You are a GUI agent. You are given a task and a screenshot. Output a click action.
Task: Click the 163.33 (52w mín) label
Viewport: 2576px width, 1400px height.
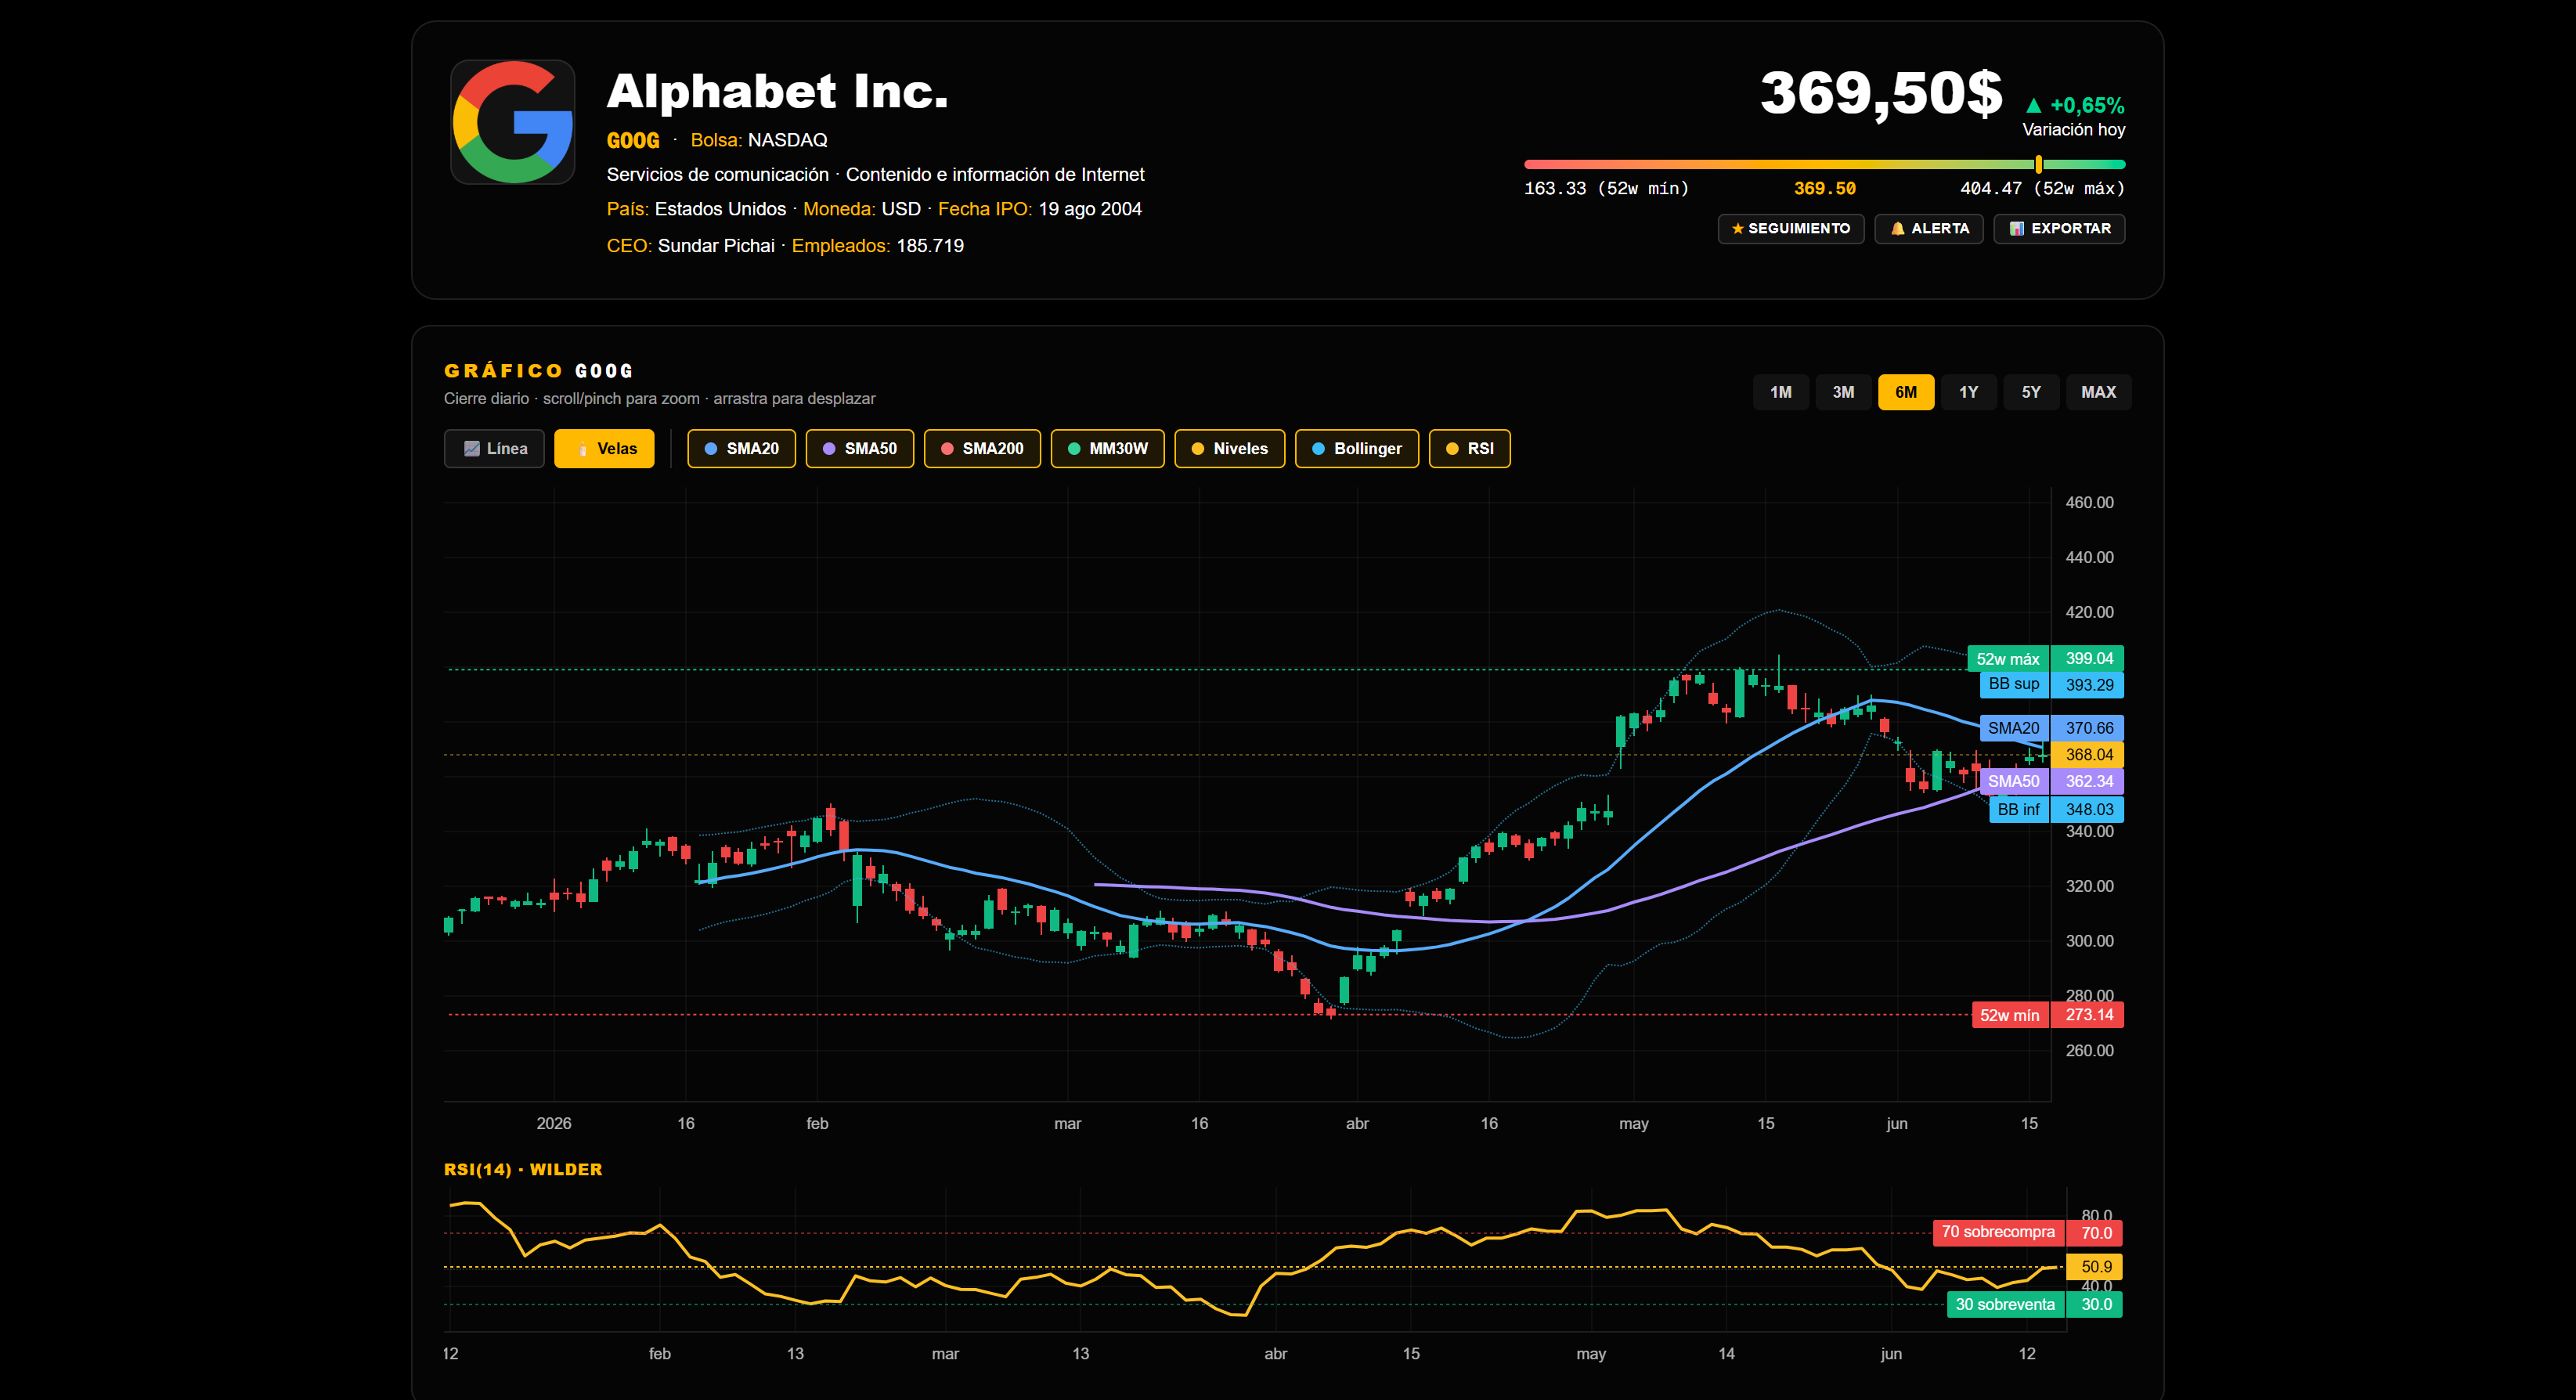[x=1606, y=189]
